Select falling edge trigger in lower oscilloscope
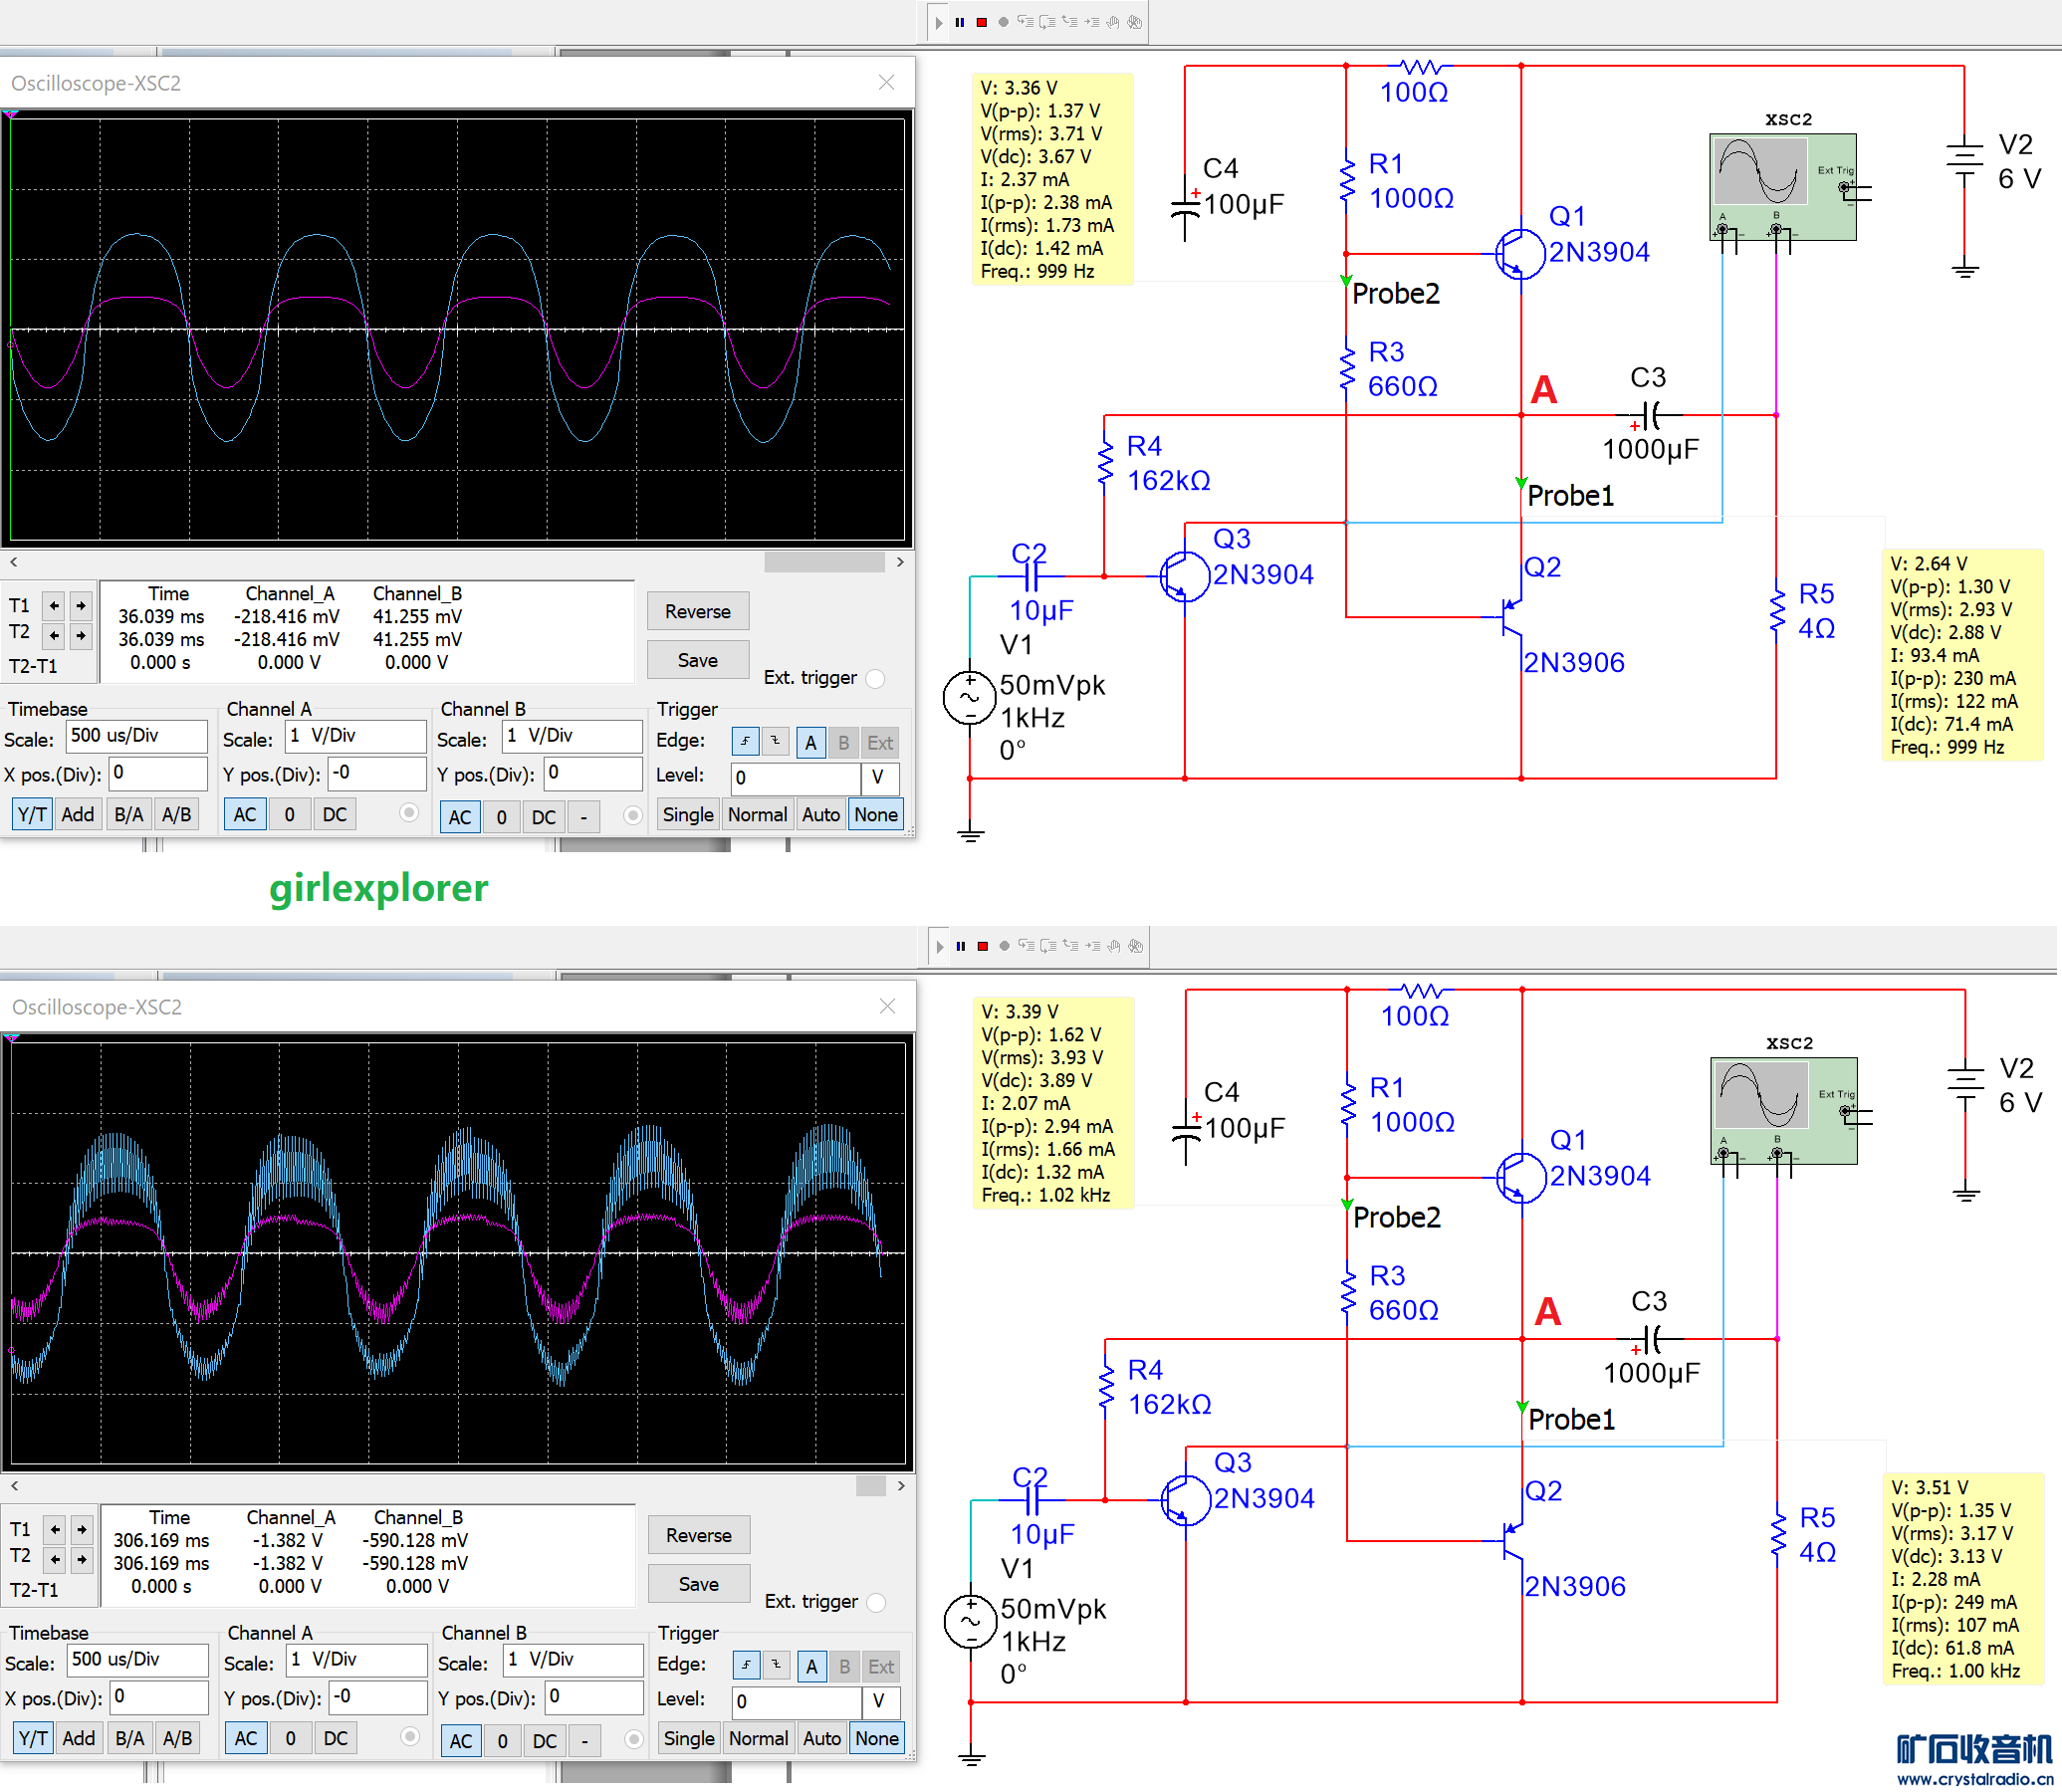 tap(776, 1666)
